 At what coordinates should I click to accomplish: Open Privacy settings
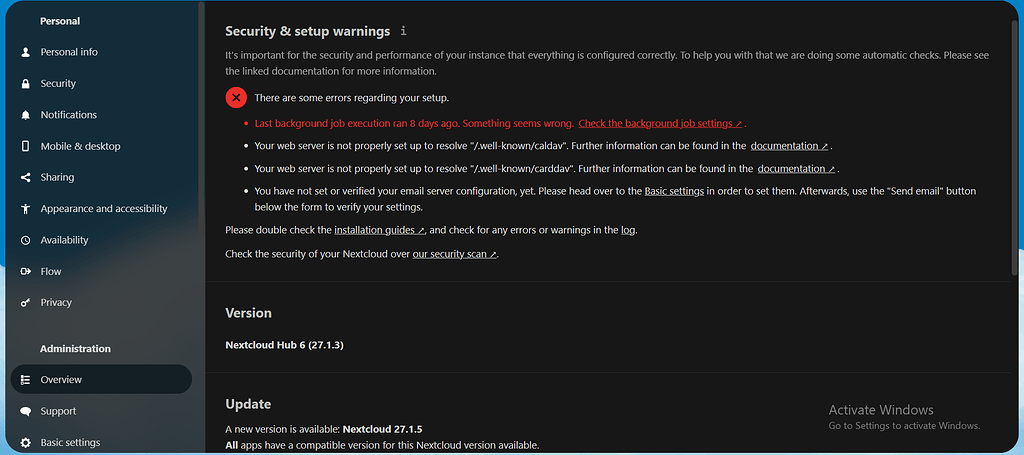(101, 303)
